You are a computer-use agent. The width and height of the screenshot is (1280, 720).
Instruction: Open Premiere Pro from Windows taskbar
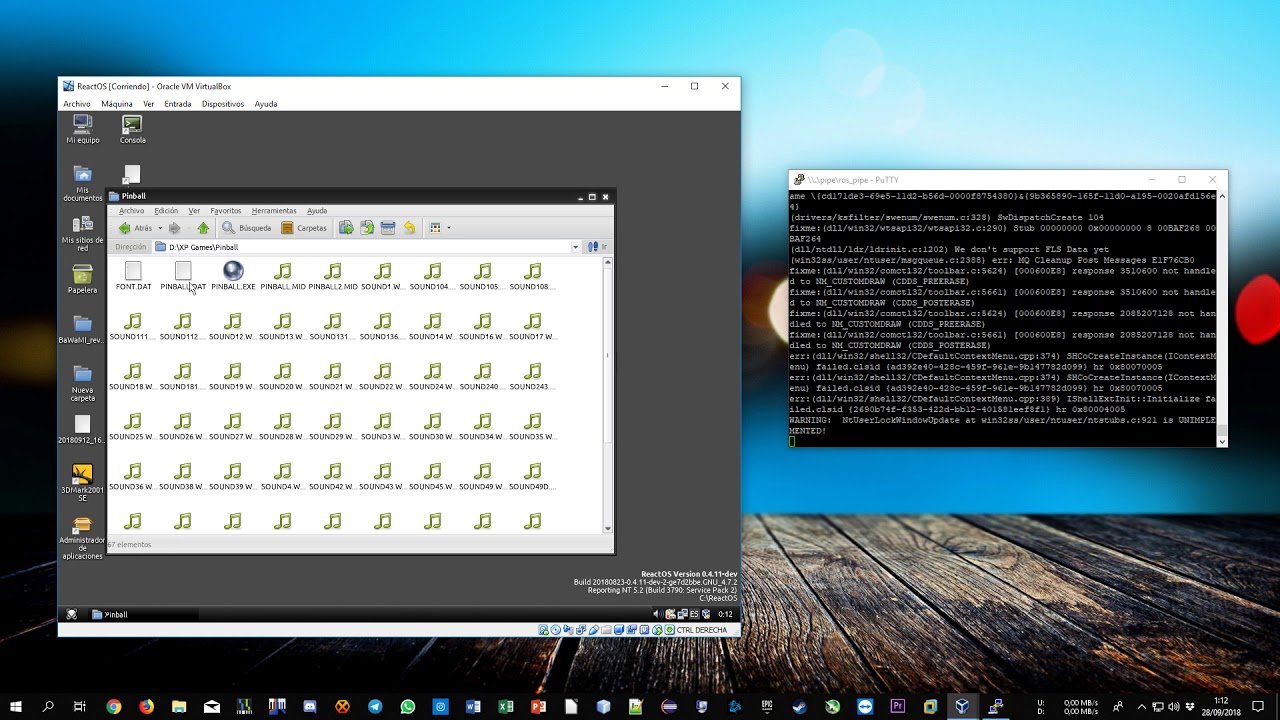click(x=898, y=707)
